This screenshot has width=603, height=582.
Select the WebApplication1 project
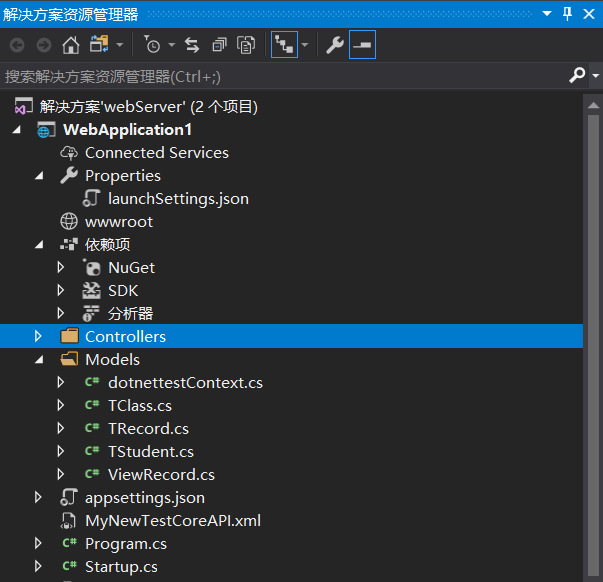coord(127,130)
